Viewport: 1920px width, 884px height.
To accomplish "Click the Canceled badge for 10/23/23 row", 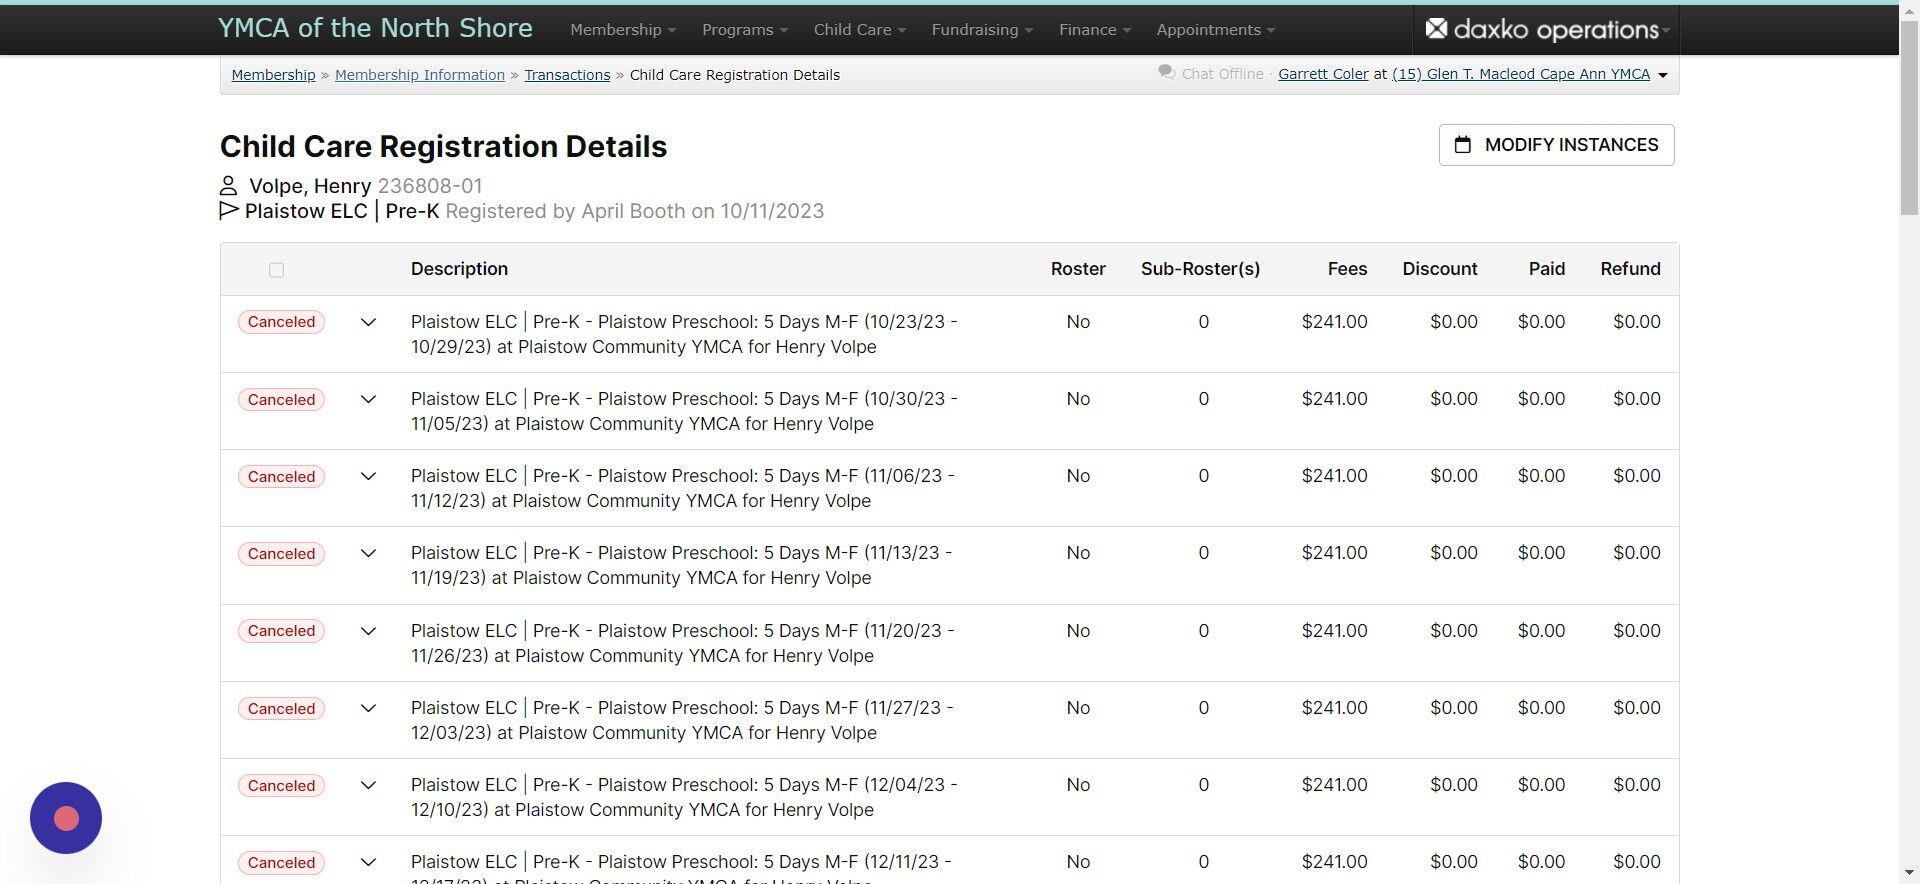I will click(281, 322).
